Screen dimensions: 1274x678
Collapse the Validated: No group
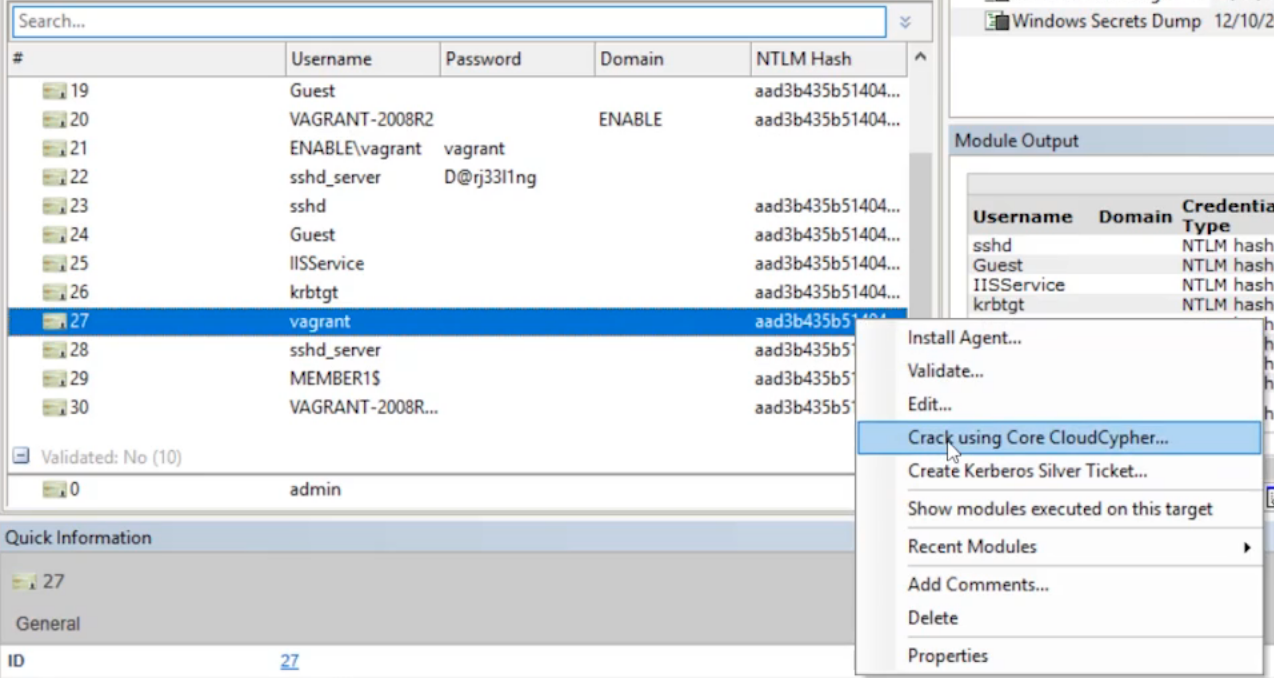[21, 457]
